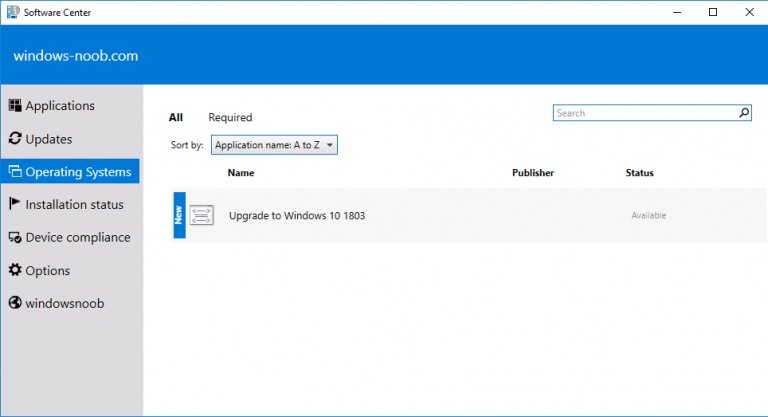
Task: Open the Sort by Application name dropdown
Action: pos(274,145)
